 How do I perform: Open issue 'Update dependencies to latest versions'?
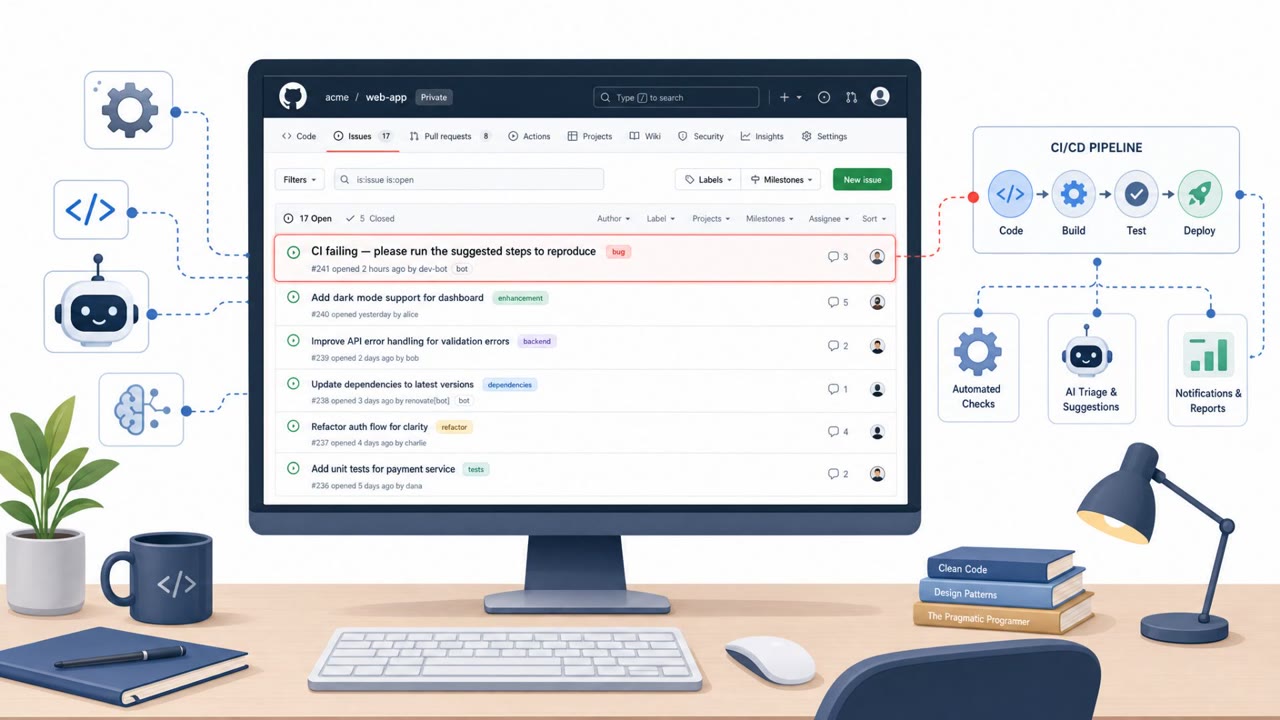tap(392, 384)
